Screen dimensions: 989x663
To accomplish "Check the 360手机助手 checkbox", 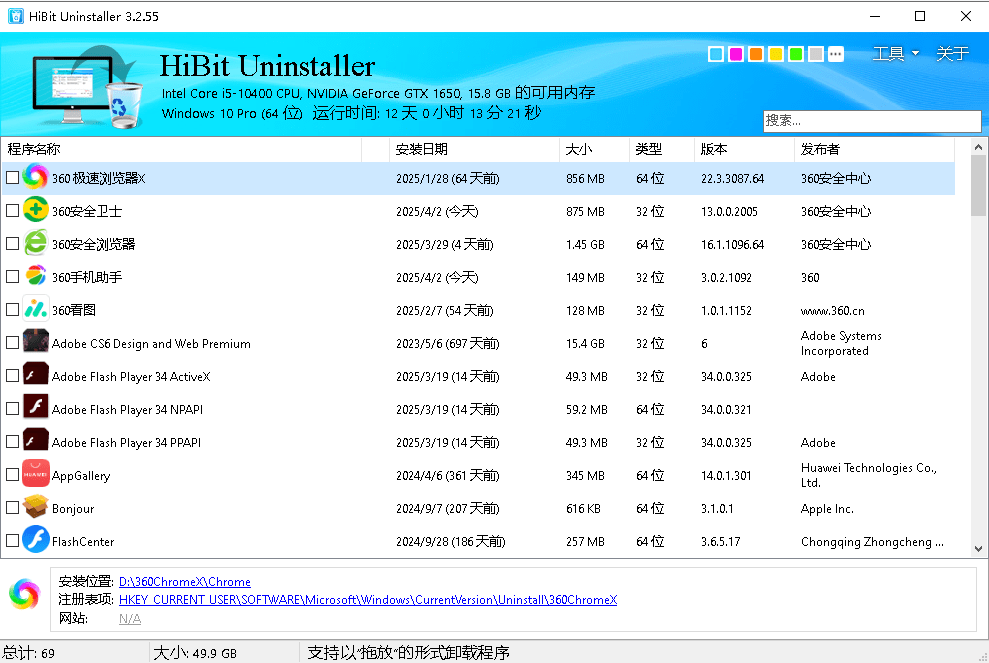I will point(13,277).
